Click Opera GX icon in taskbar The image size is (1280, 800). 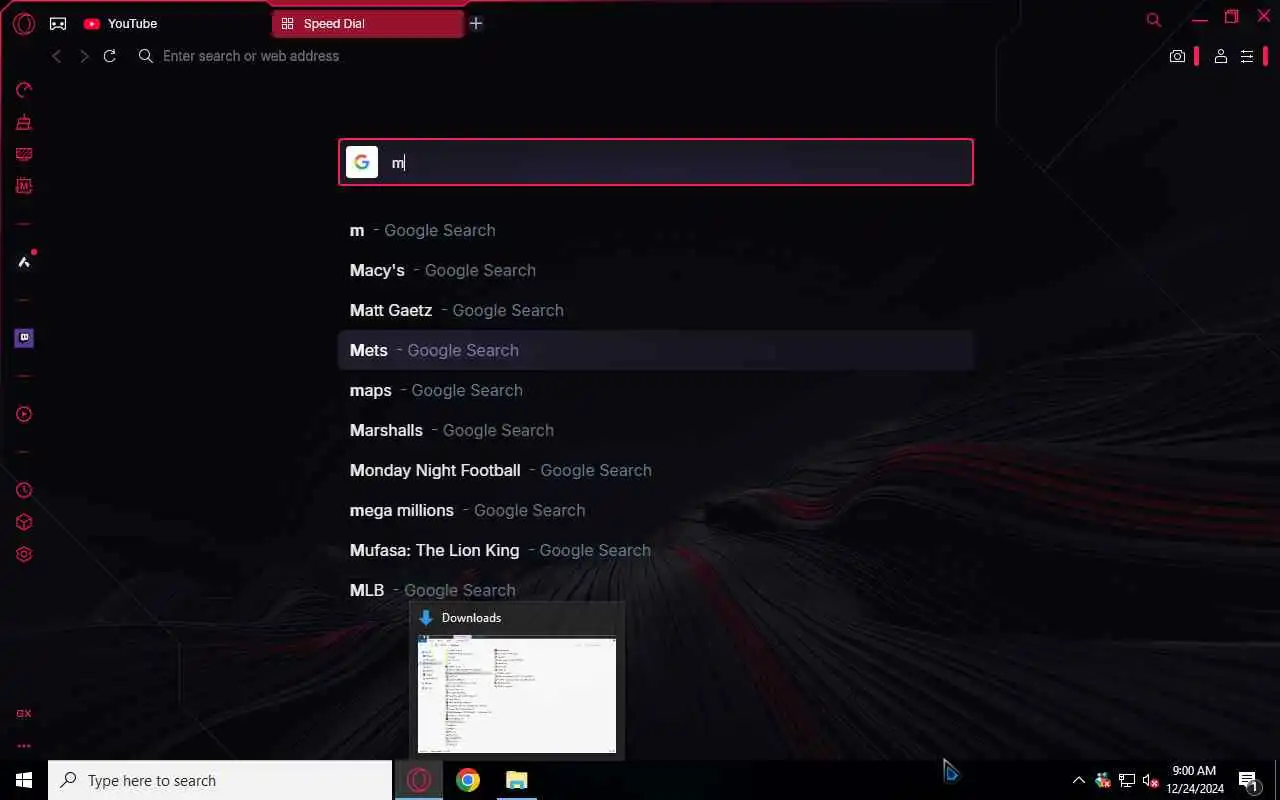tap(419, 780)
